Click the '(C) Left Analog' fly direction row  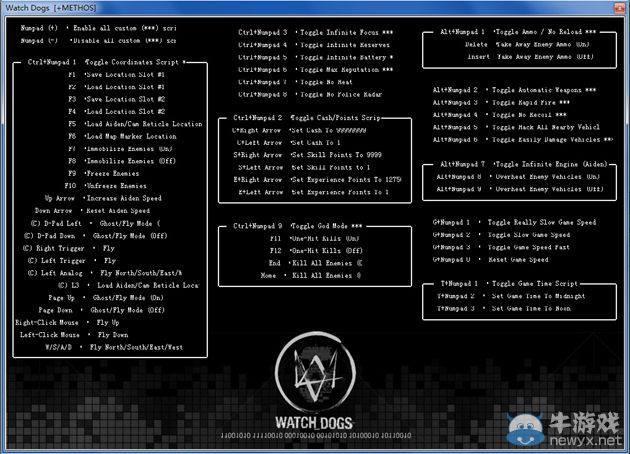coord(104,273)
